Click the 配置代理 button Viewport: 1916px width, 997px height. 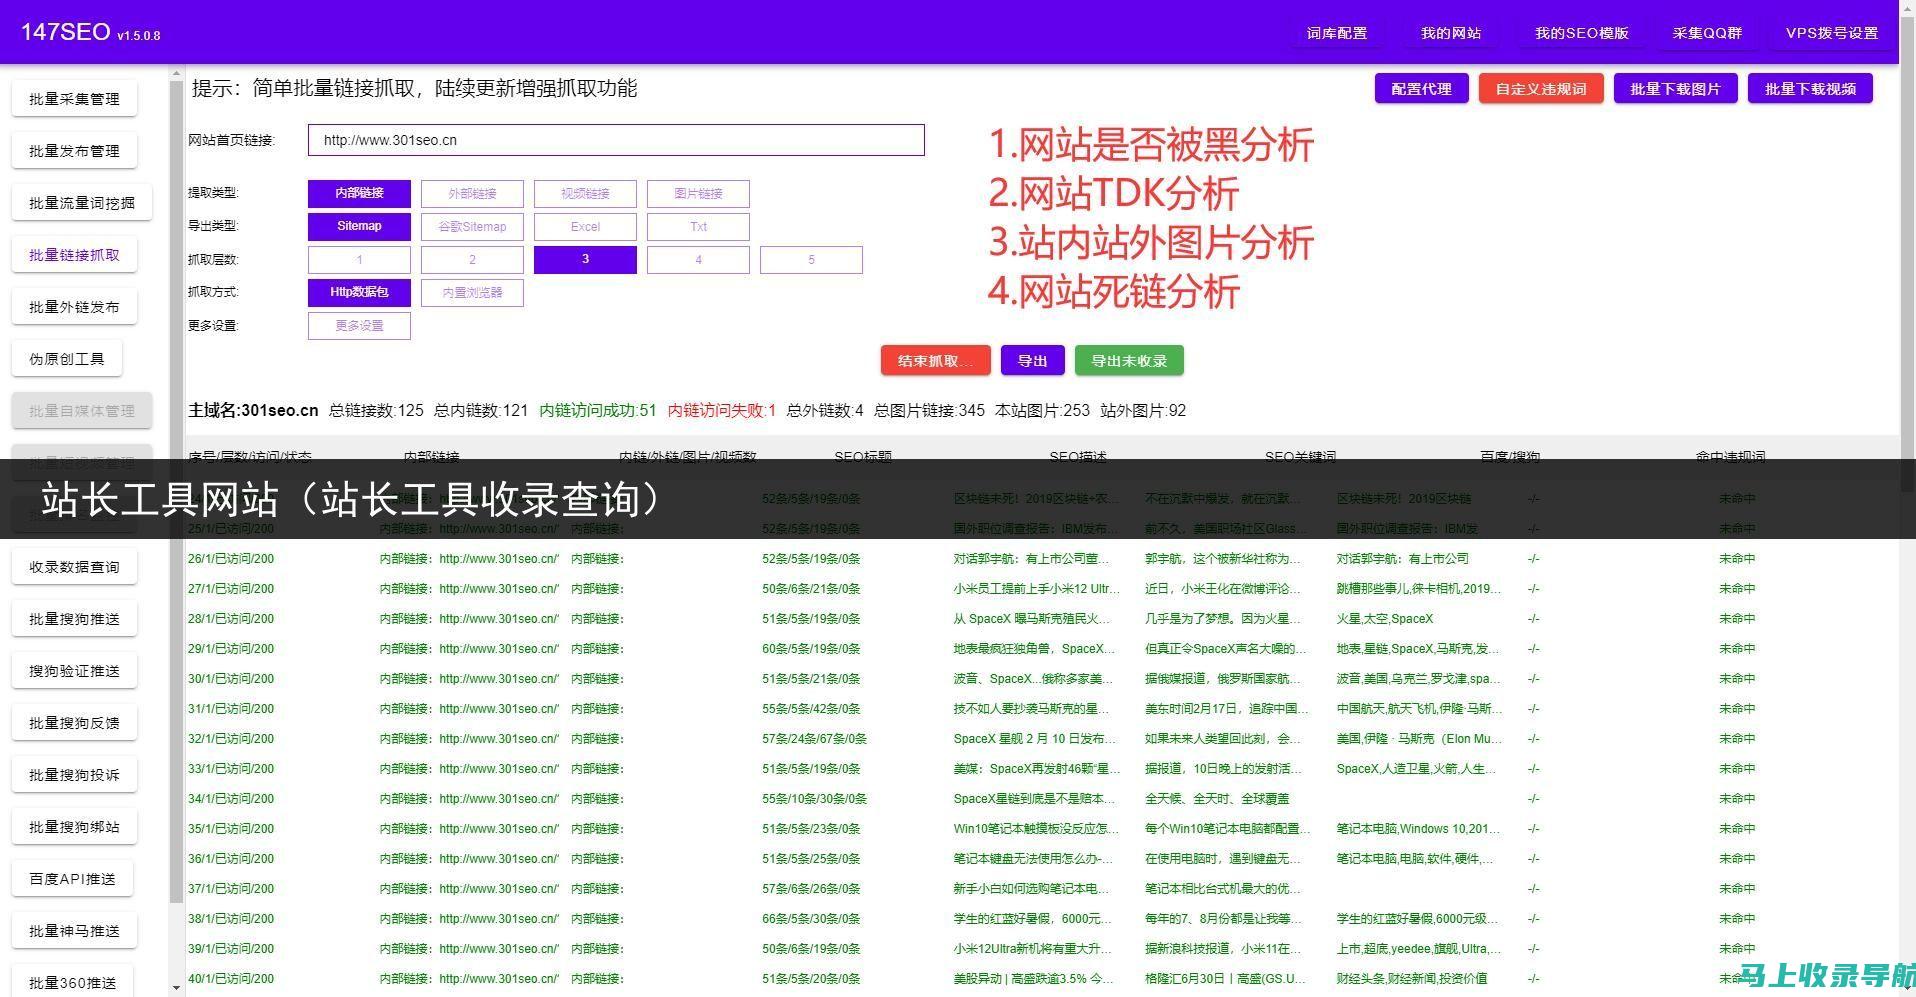1421,89
